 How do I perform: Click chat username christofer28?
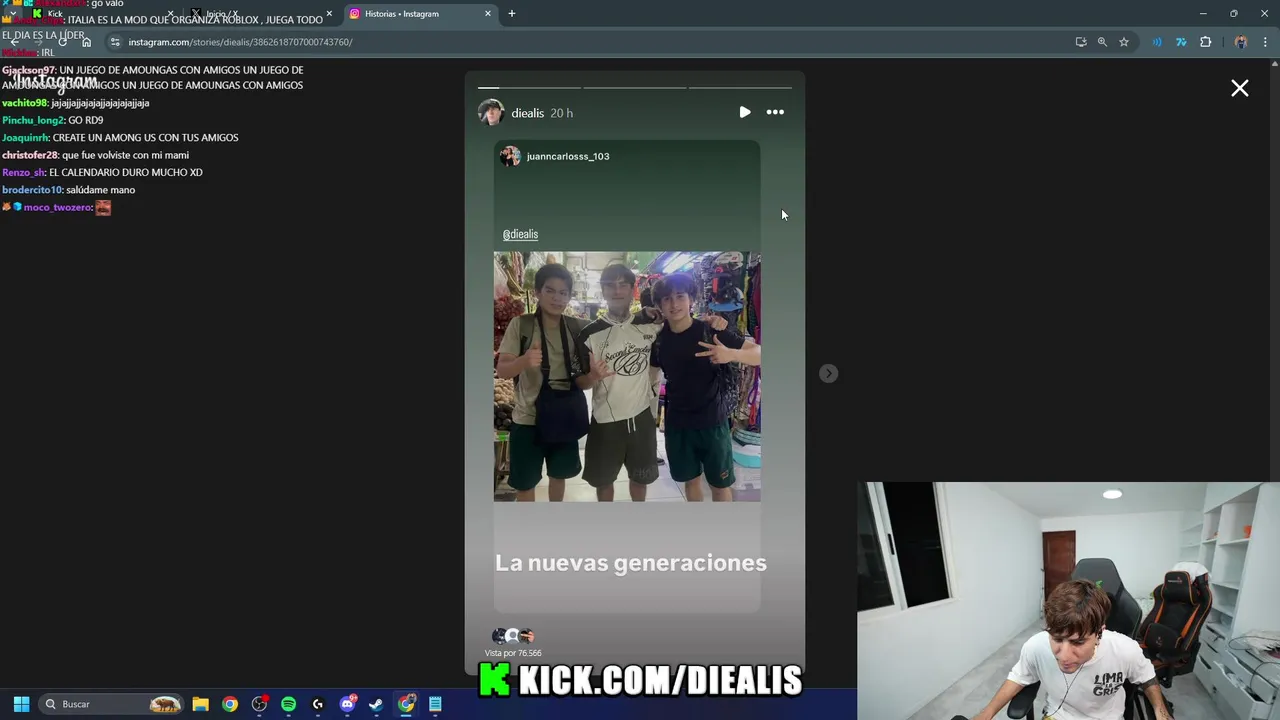(30, 155)
